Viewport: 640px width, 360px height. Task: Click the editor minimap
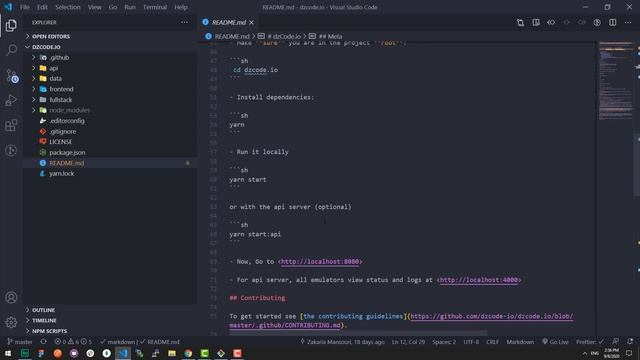pyautogui.click(x=615, y=82)
